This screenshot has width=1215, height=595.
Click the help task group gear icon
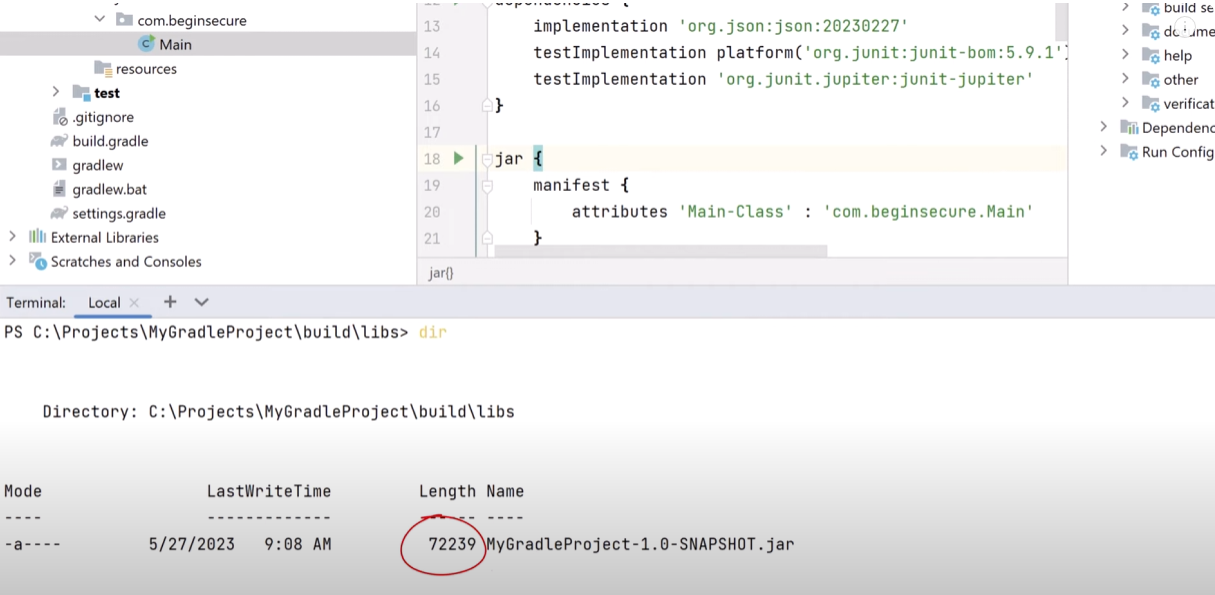point(1150,56)
